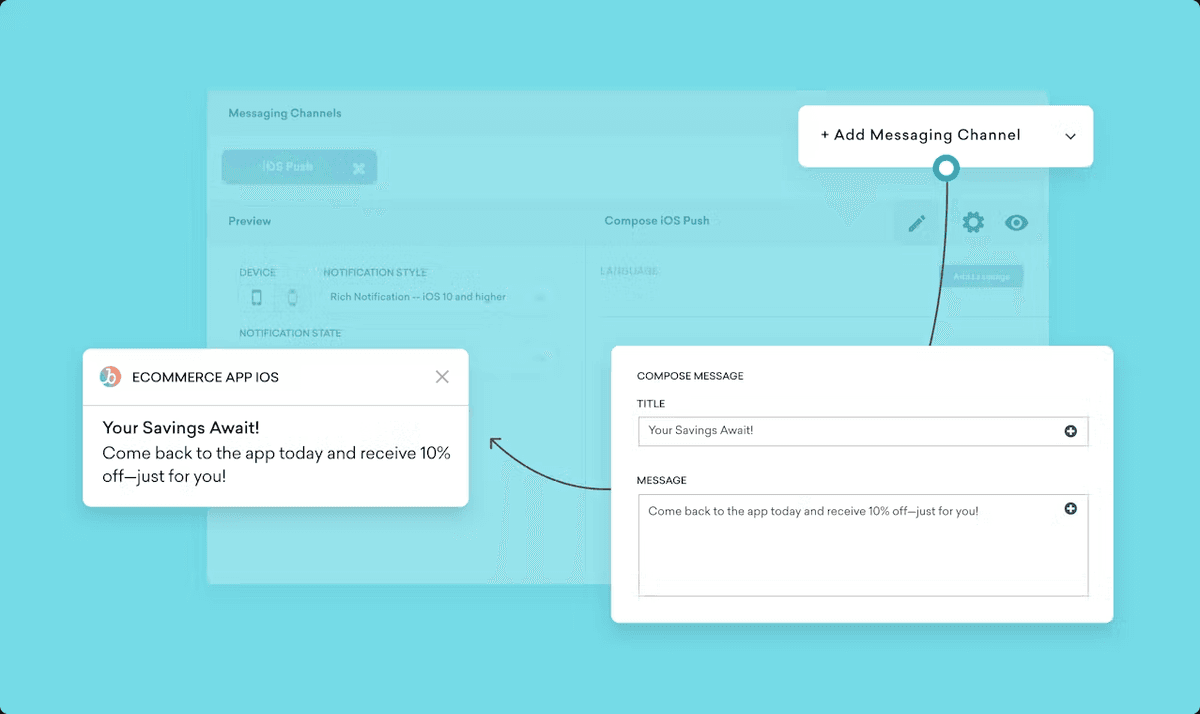Switch to the Compose iOS Push tab
This screenshot has width=1200, height=714.
coord(655,221)
